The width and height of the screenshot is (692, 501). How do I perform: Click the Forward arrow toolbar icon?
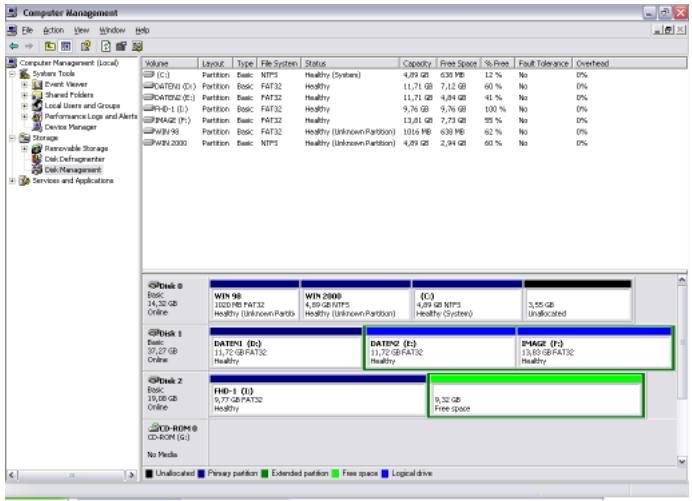29,46
